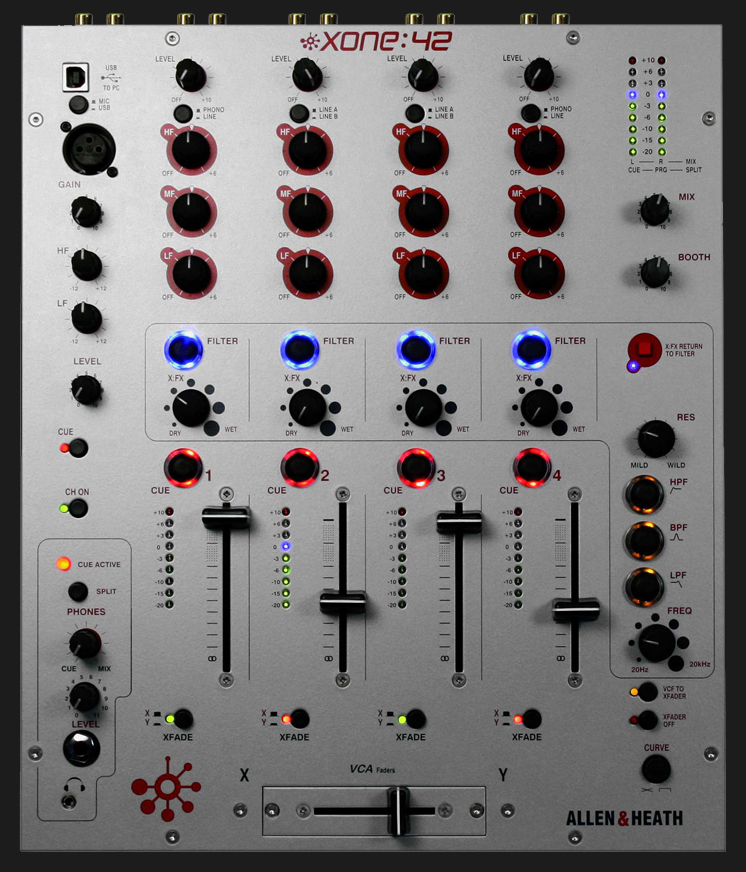746x872 pixels.
Task: Enable the channel 3 CUE button
Action: click(416, 467)
